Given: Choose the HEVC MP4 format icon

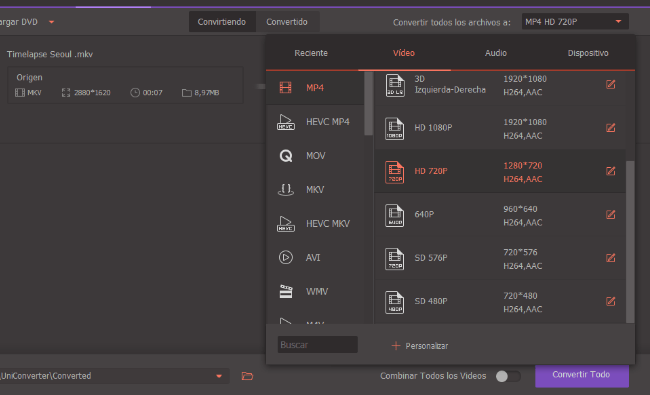Looking at the screenshot, I should (286, 122).
